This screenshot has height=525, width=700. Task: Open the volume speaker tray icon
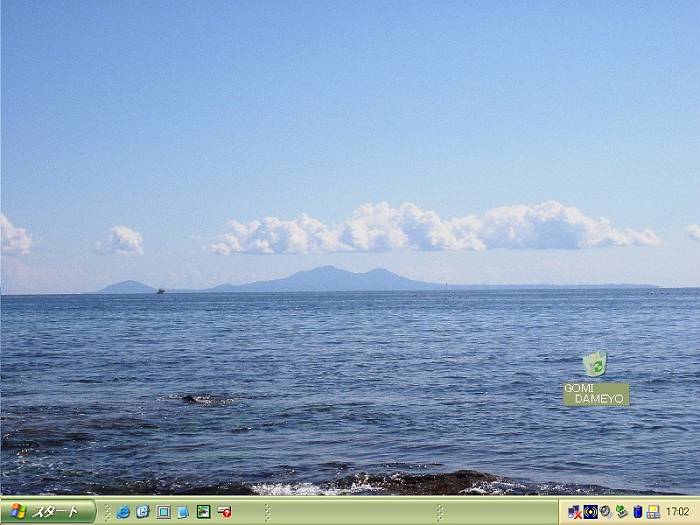coord(606,512)
